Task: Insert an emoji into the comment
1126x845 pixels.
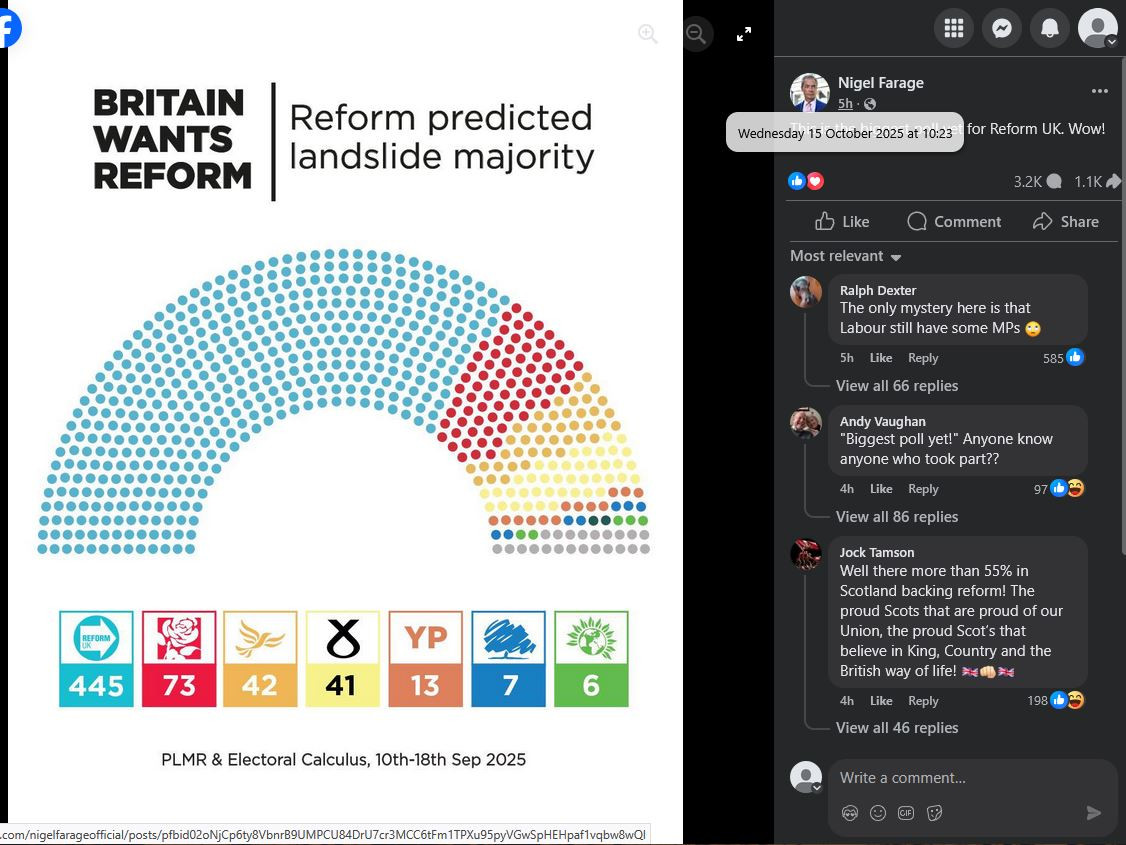Action: point(878,813)
